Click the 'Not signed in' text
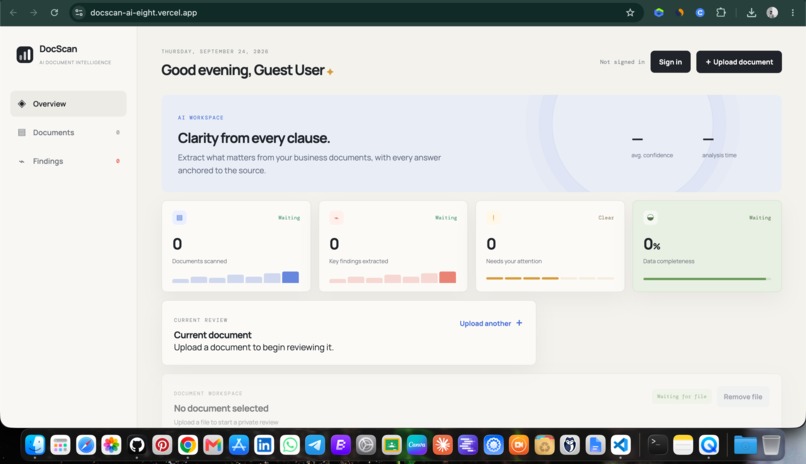Viewport: 806px width, 464px height. pyautogui.click(x=622, y=62)
